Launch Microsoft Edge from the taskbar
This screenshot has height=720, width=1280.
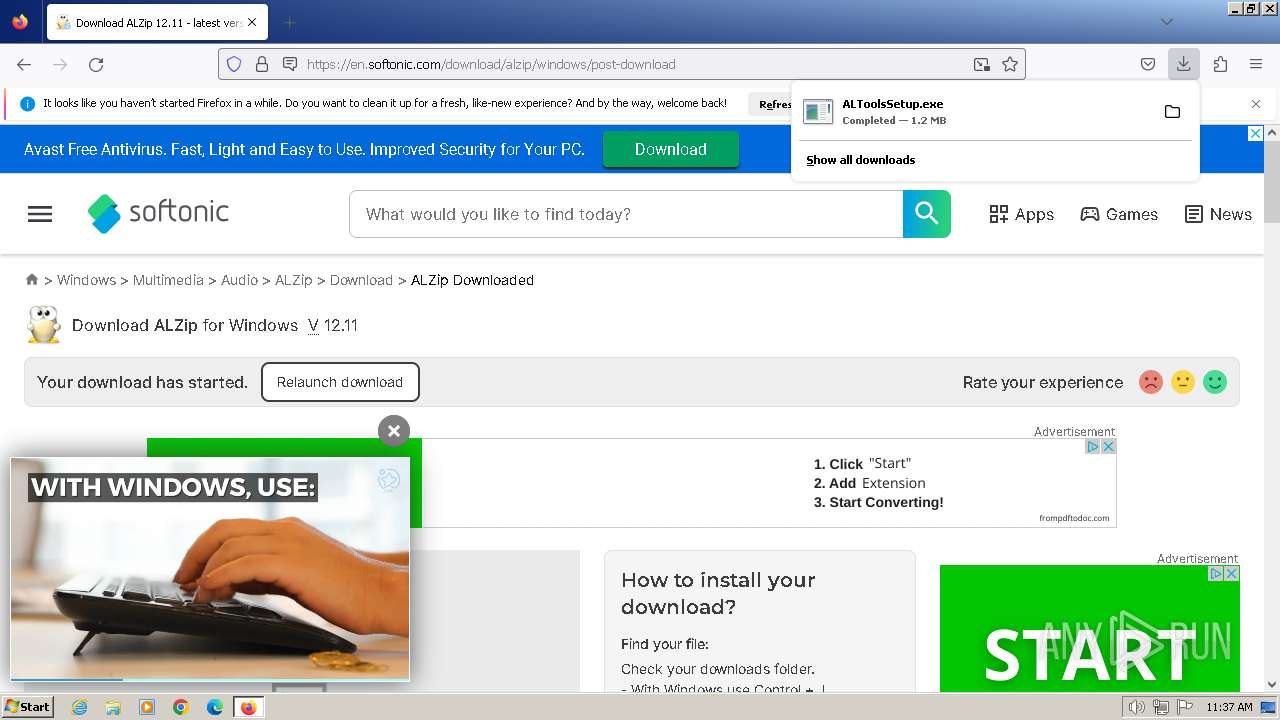tap(215, 707)
